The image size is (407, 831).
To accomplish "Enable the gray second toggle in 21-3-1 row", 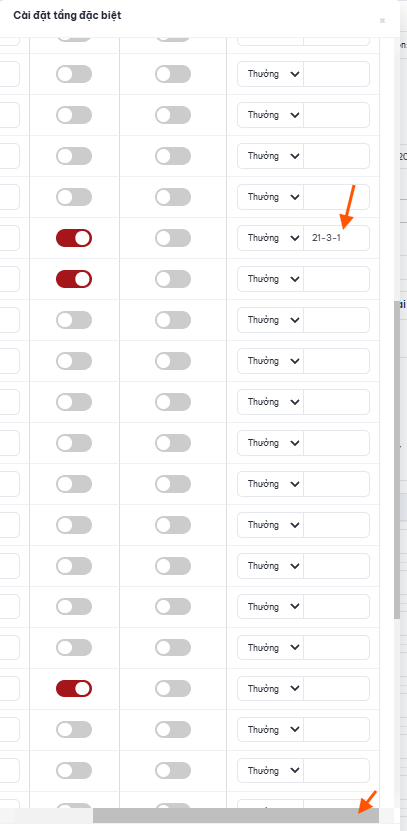I will (173, 238).
